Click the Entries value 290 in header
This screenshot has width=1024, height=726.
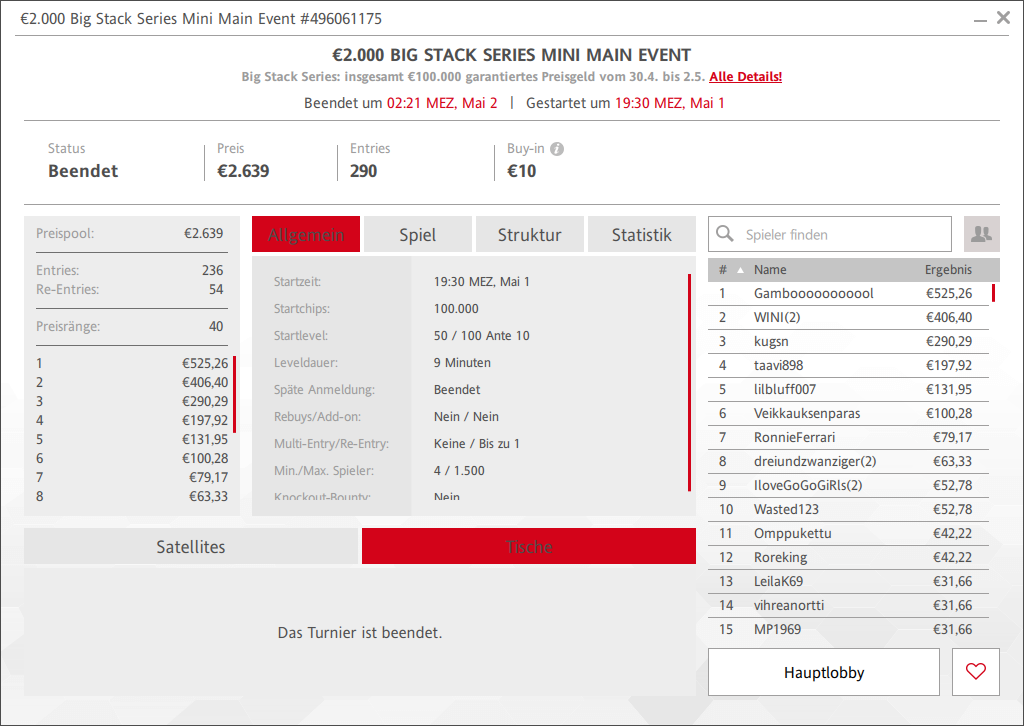(363, 171)
